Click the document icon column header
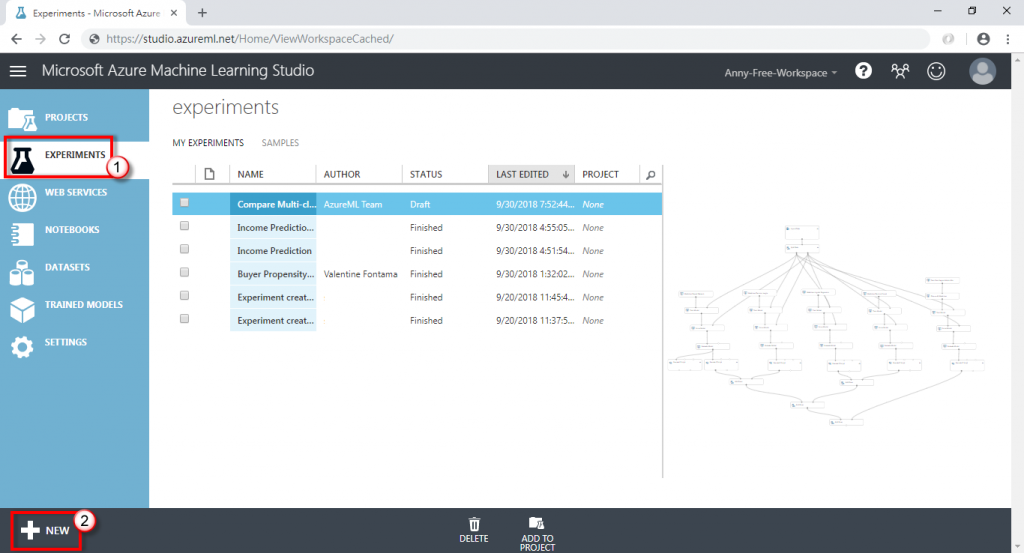 pos(209,174)
